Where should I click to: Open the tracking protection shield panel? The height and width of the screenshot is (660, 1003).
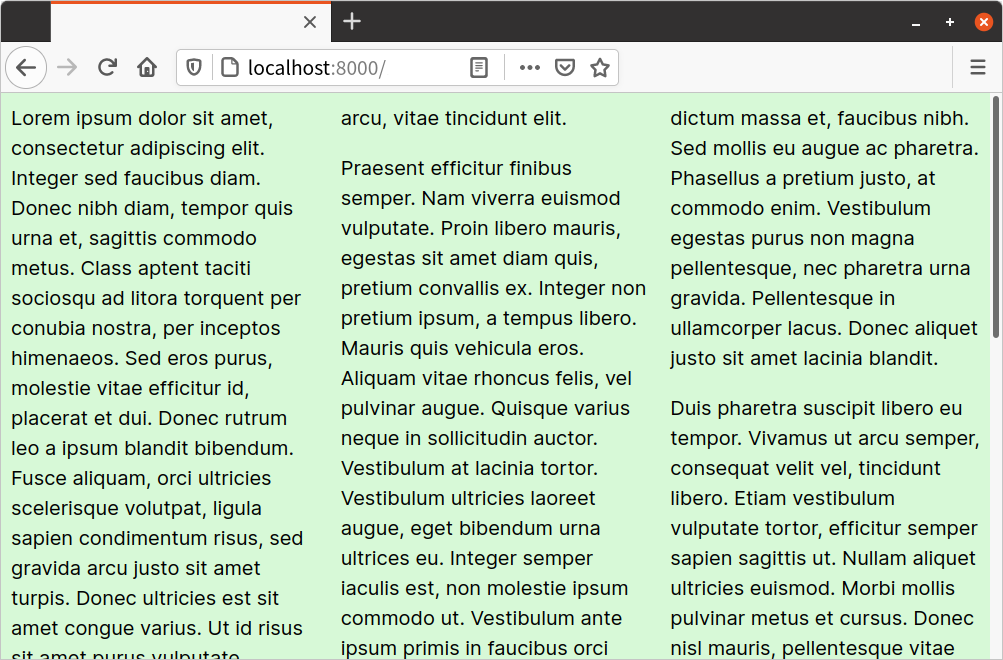tap(194, 67)
